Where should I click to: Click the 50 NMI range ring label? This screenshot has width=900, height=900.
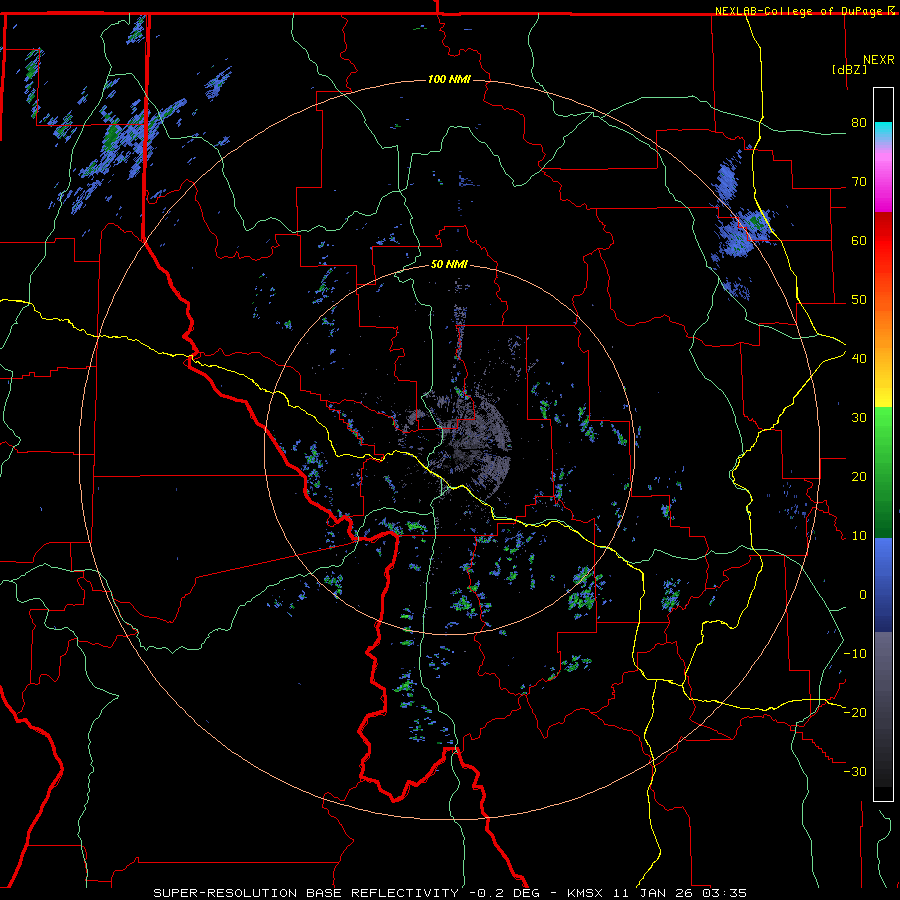(x=449, y=264)
